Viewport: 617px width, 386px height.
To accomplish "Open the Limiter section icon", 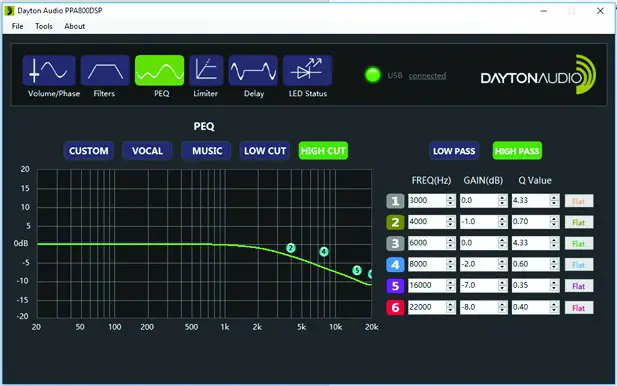I will 206,70.
